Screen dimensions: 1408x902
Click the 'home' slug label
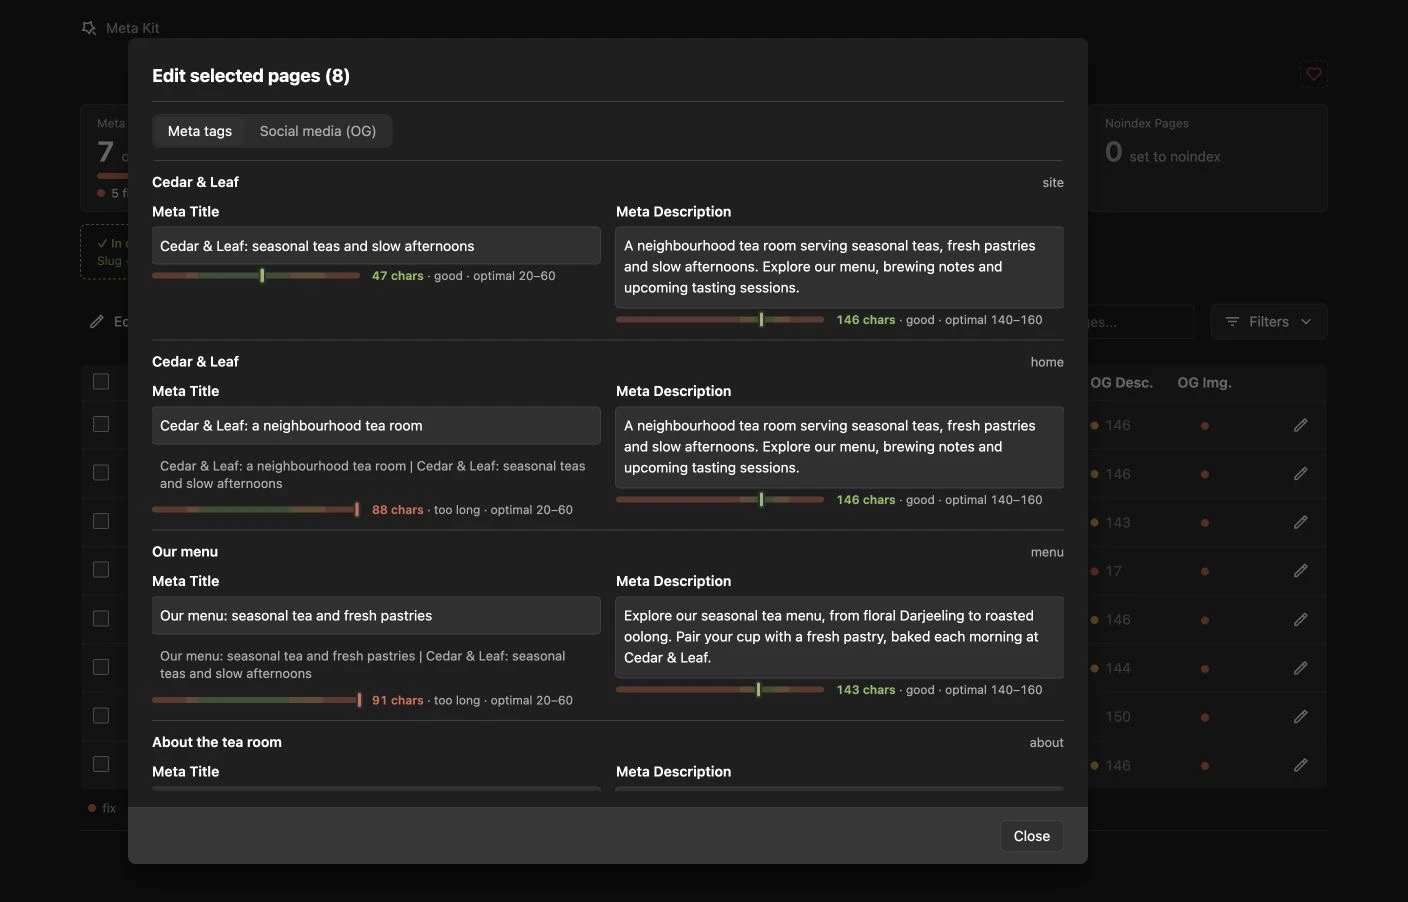coord(1047,362)
